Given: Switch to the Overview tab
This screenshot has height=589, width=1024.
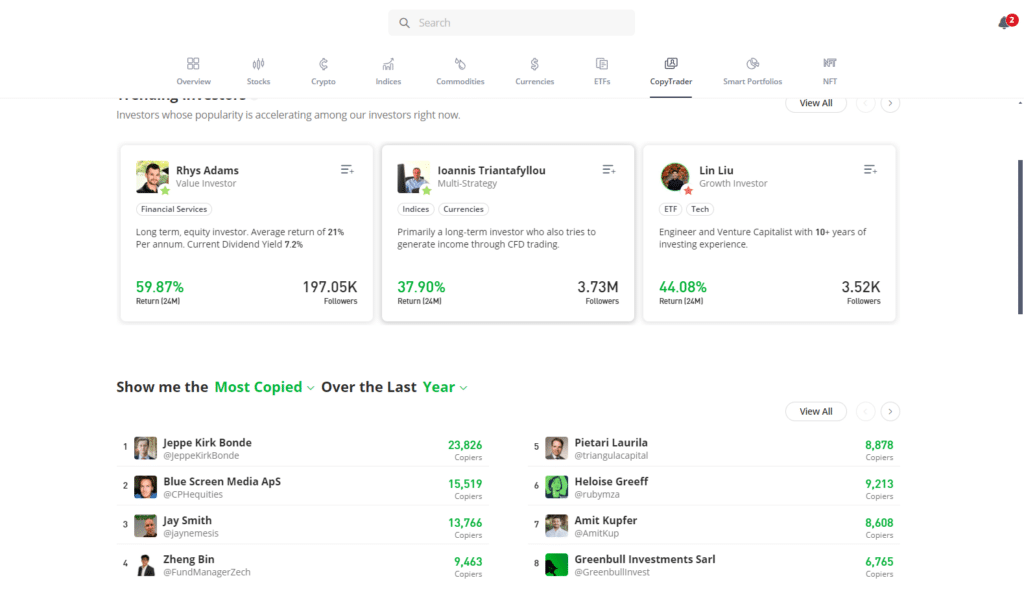Looking at the screenshot, I should coord(193,70).
